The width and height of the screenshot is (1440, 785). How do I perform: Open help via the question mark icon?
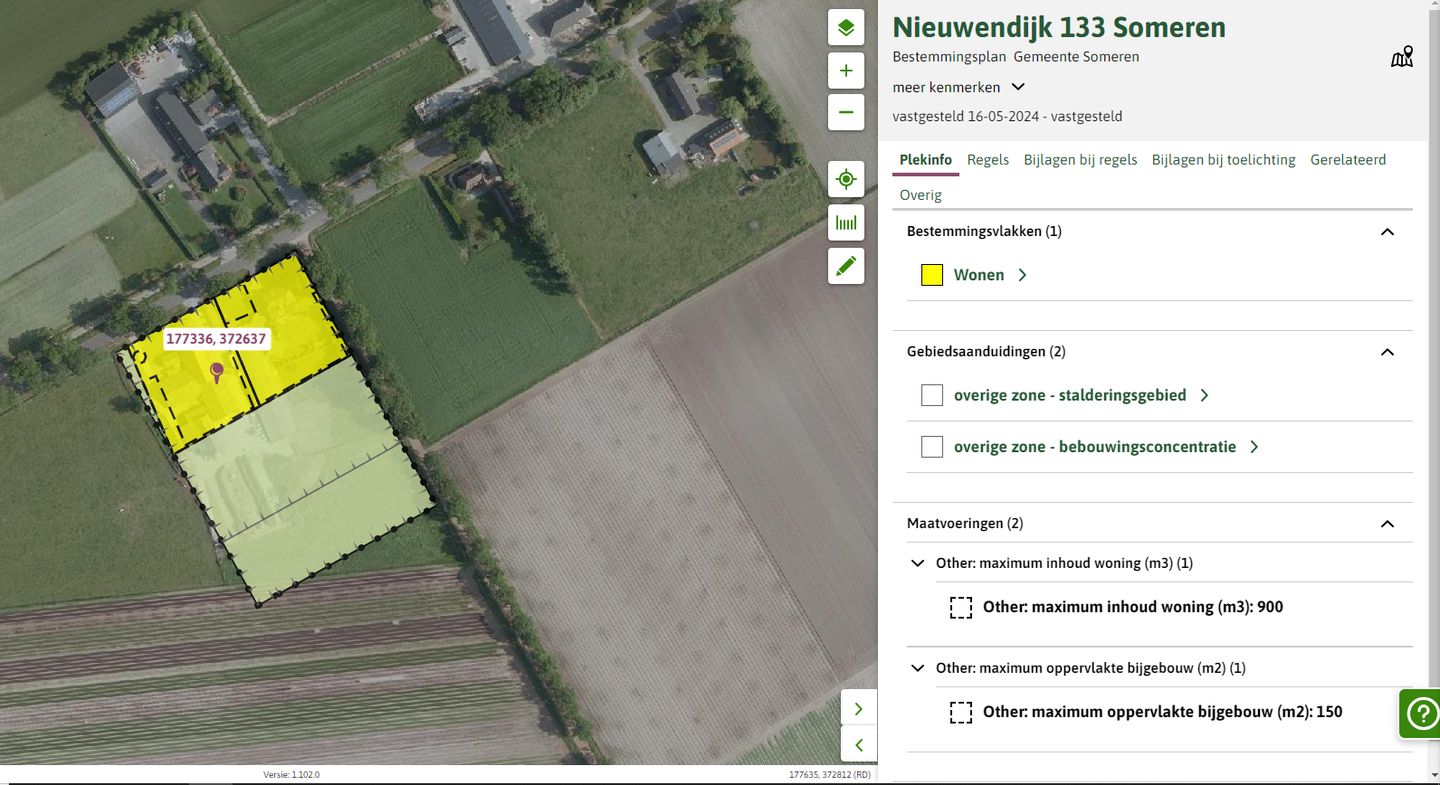(x=1421, y=713)
